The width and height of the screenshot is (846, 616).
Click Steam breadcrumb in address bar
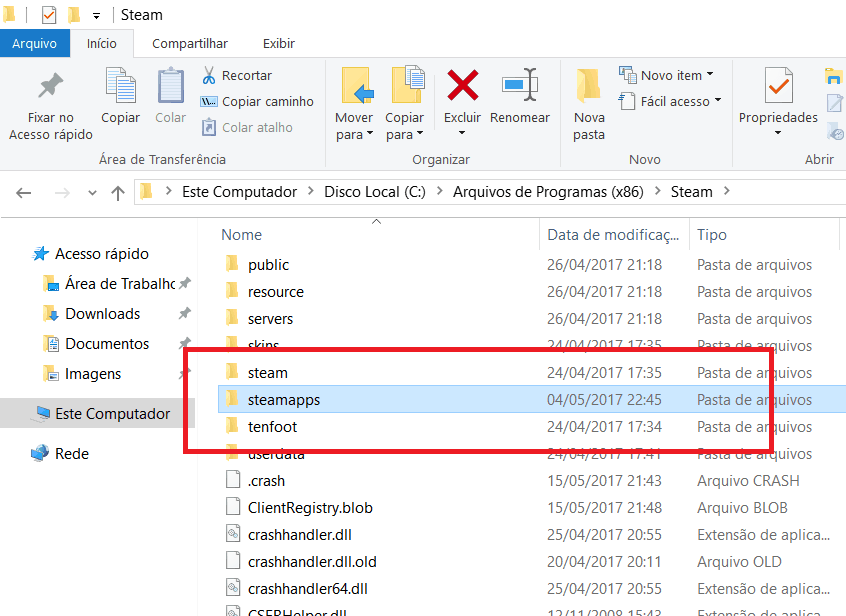coord(692,191)
